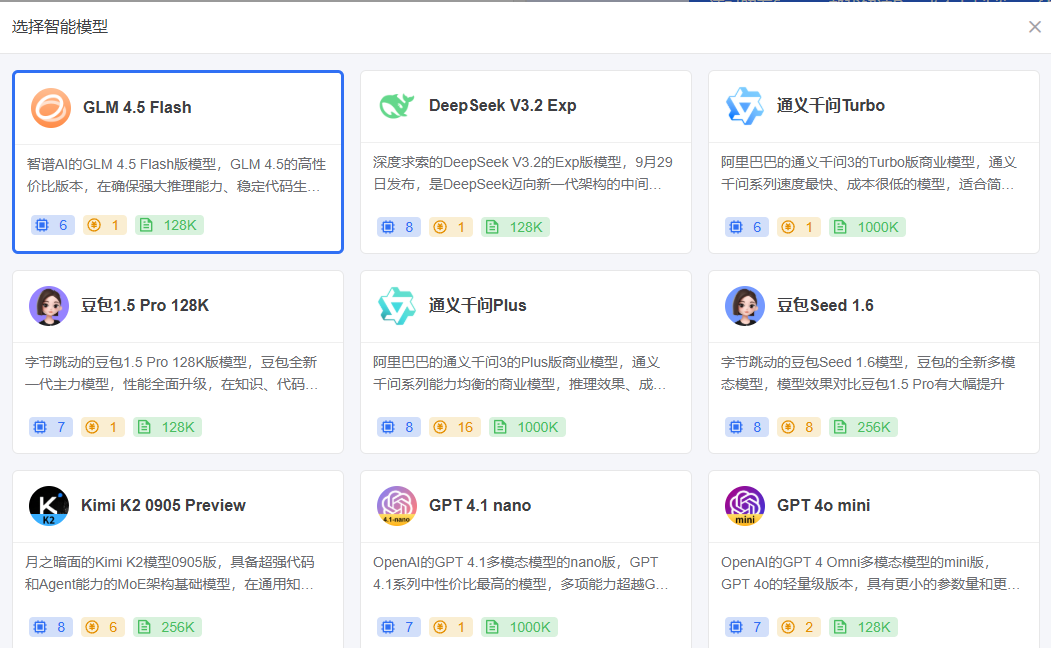Click the Kimi K2 description paragraph

[x=170, y=573]
